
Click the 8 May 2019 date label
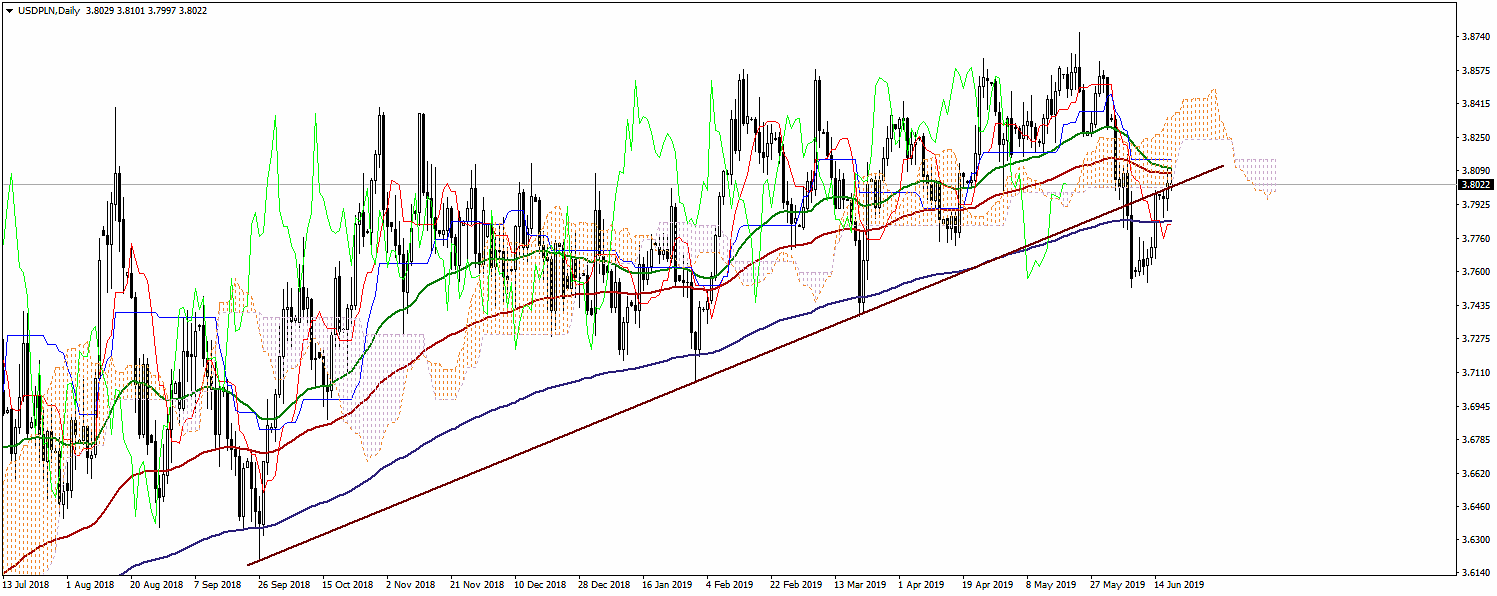[x=1050, y=585]
